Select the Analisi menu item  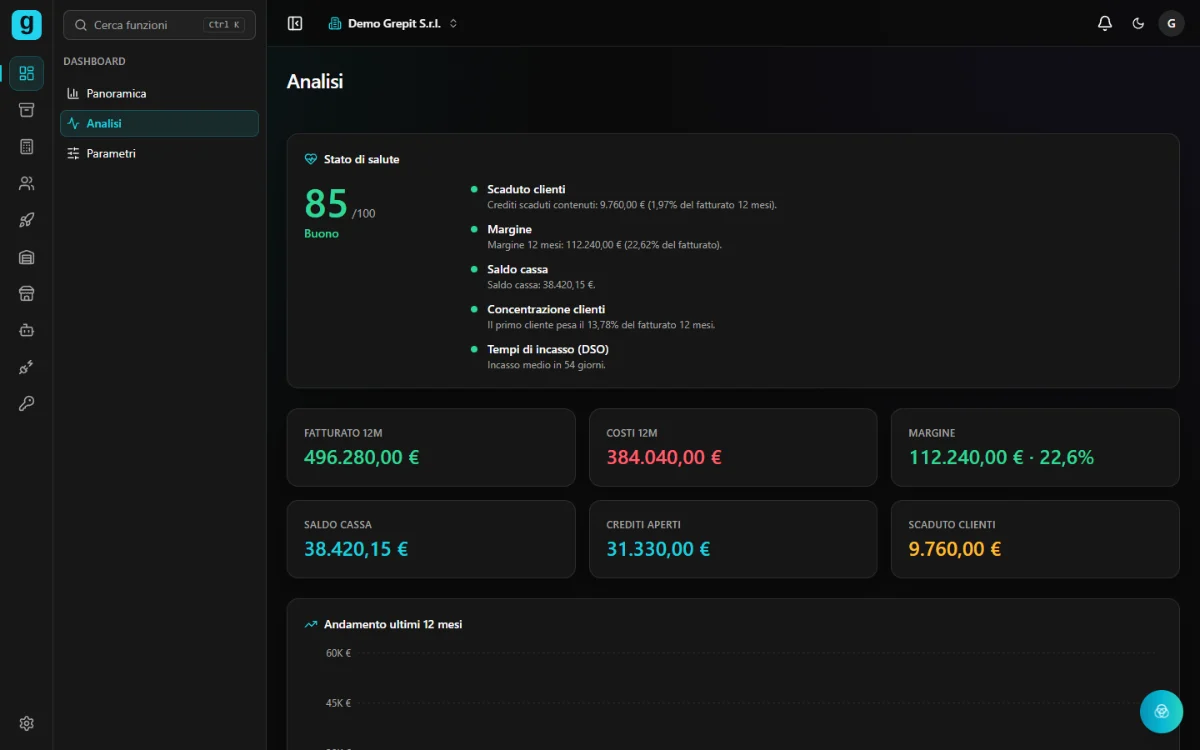(159, 123)
